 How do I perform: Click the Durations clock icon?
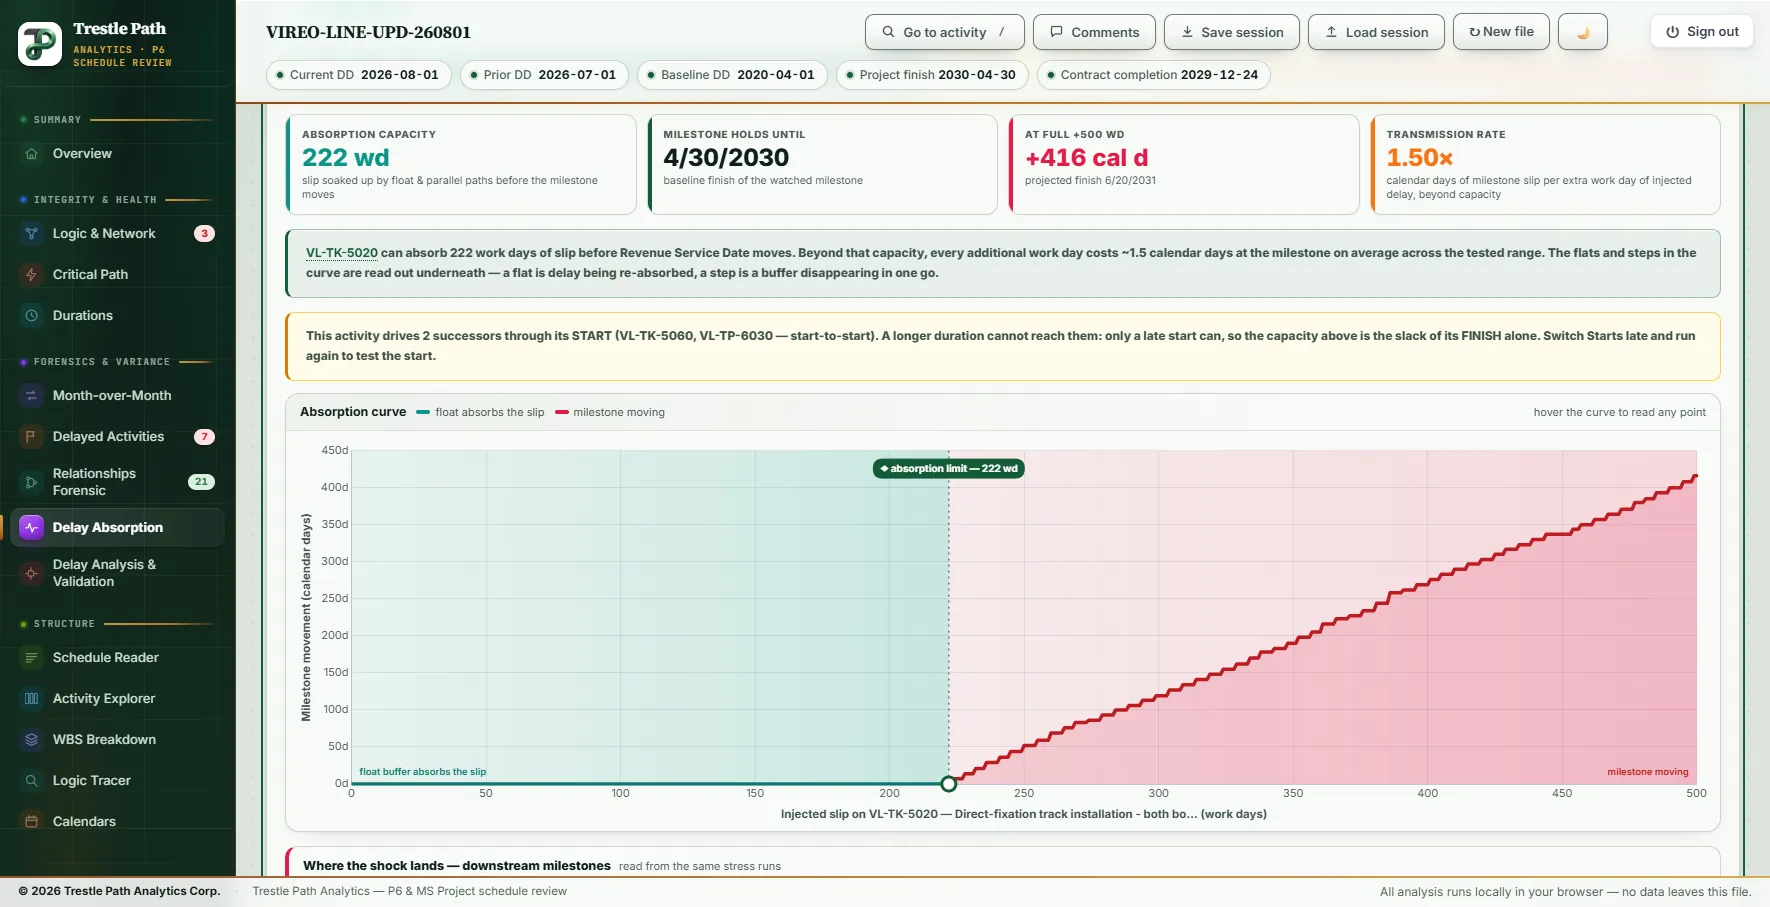[31, 316]
